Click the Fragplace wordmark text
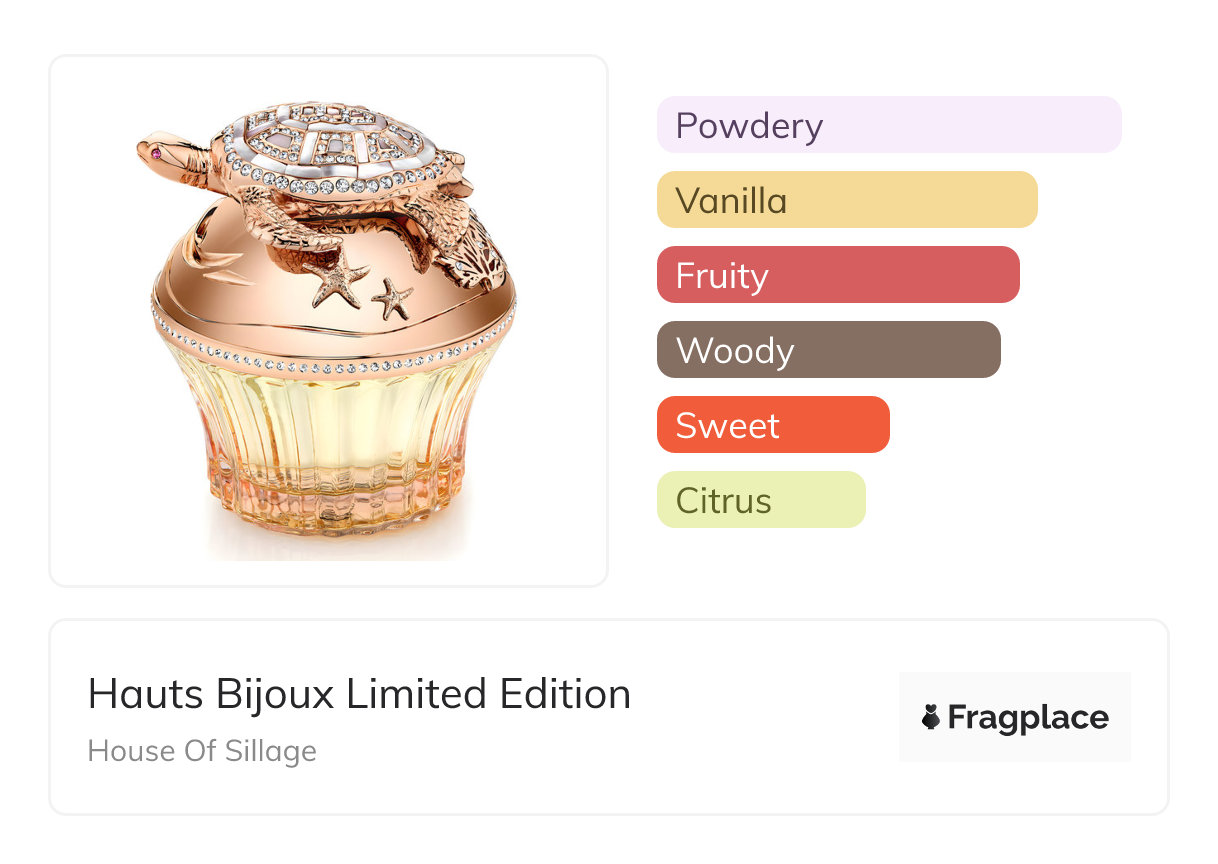 (x=1028, y=718)
